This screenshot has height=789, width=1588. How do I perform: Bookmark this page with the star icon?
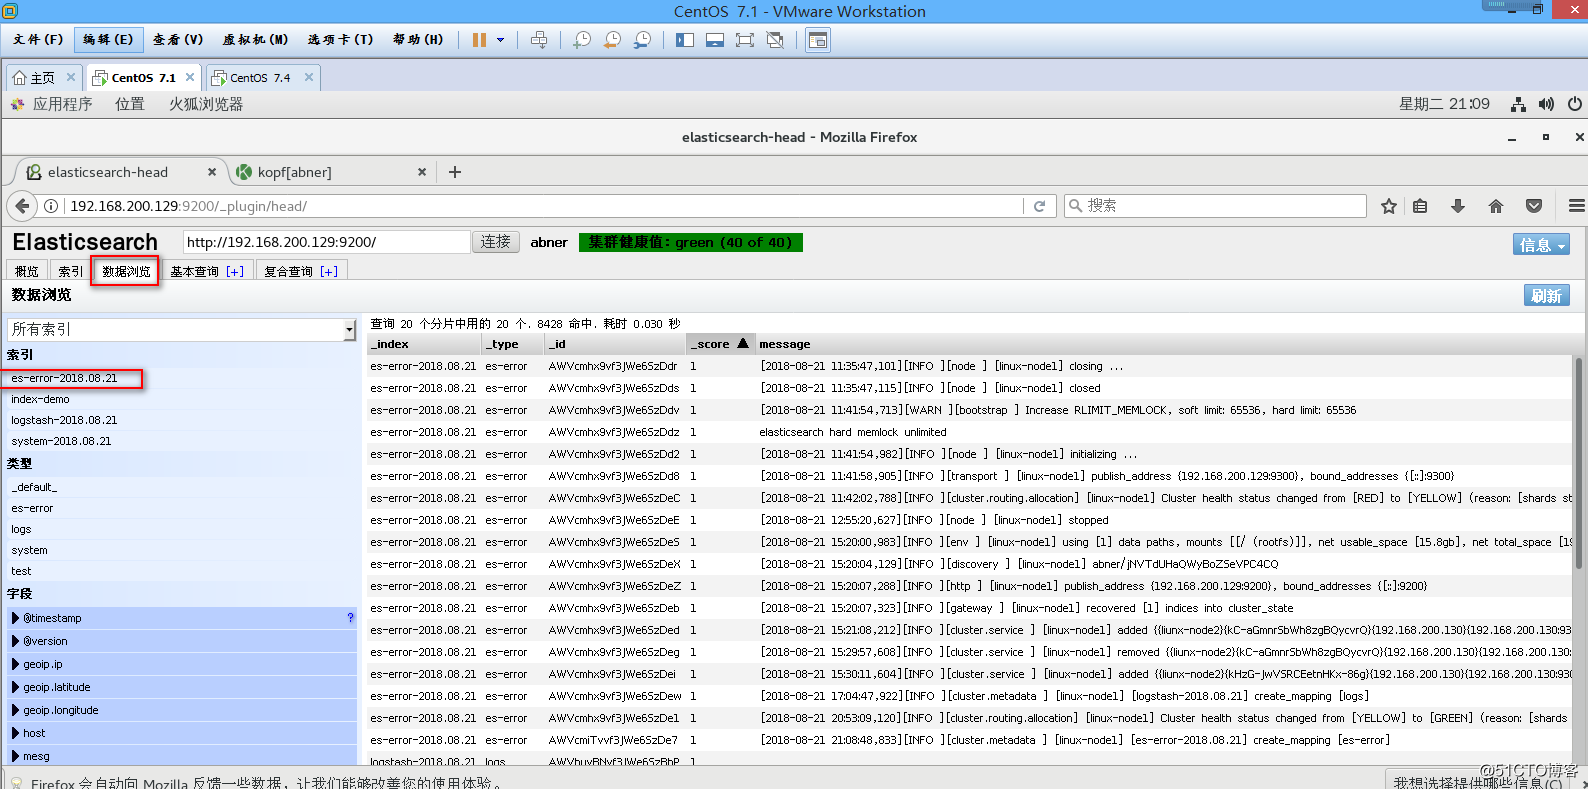point(1389,206)
